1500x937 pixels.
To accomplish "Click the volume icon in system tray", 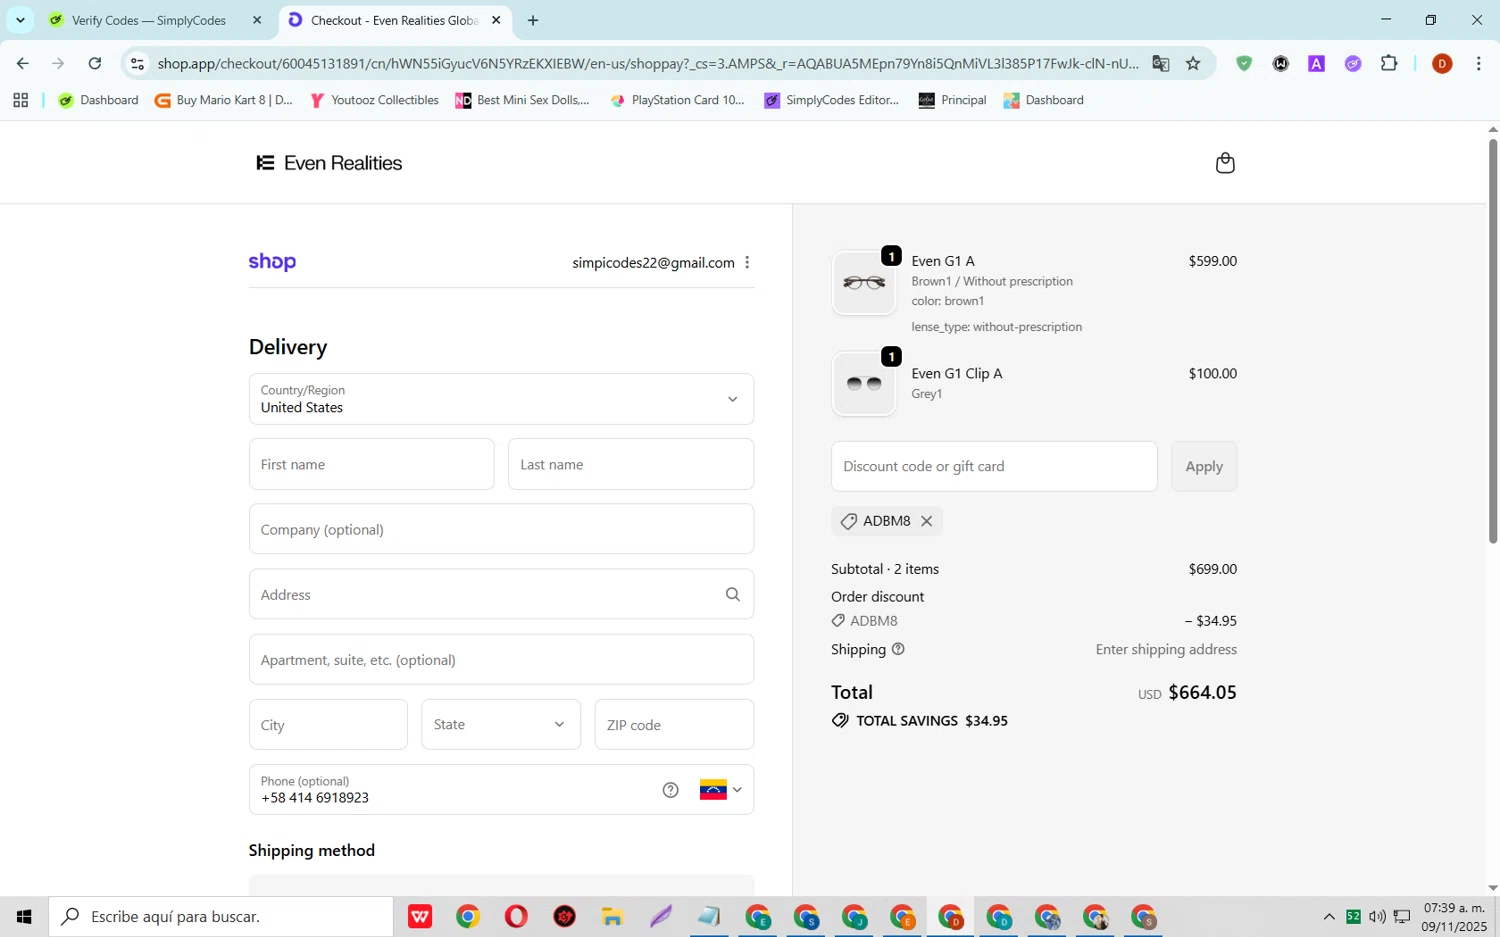I will (1377, 916).
